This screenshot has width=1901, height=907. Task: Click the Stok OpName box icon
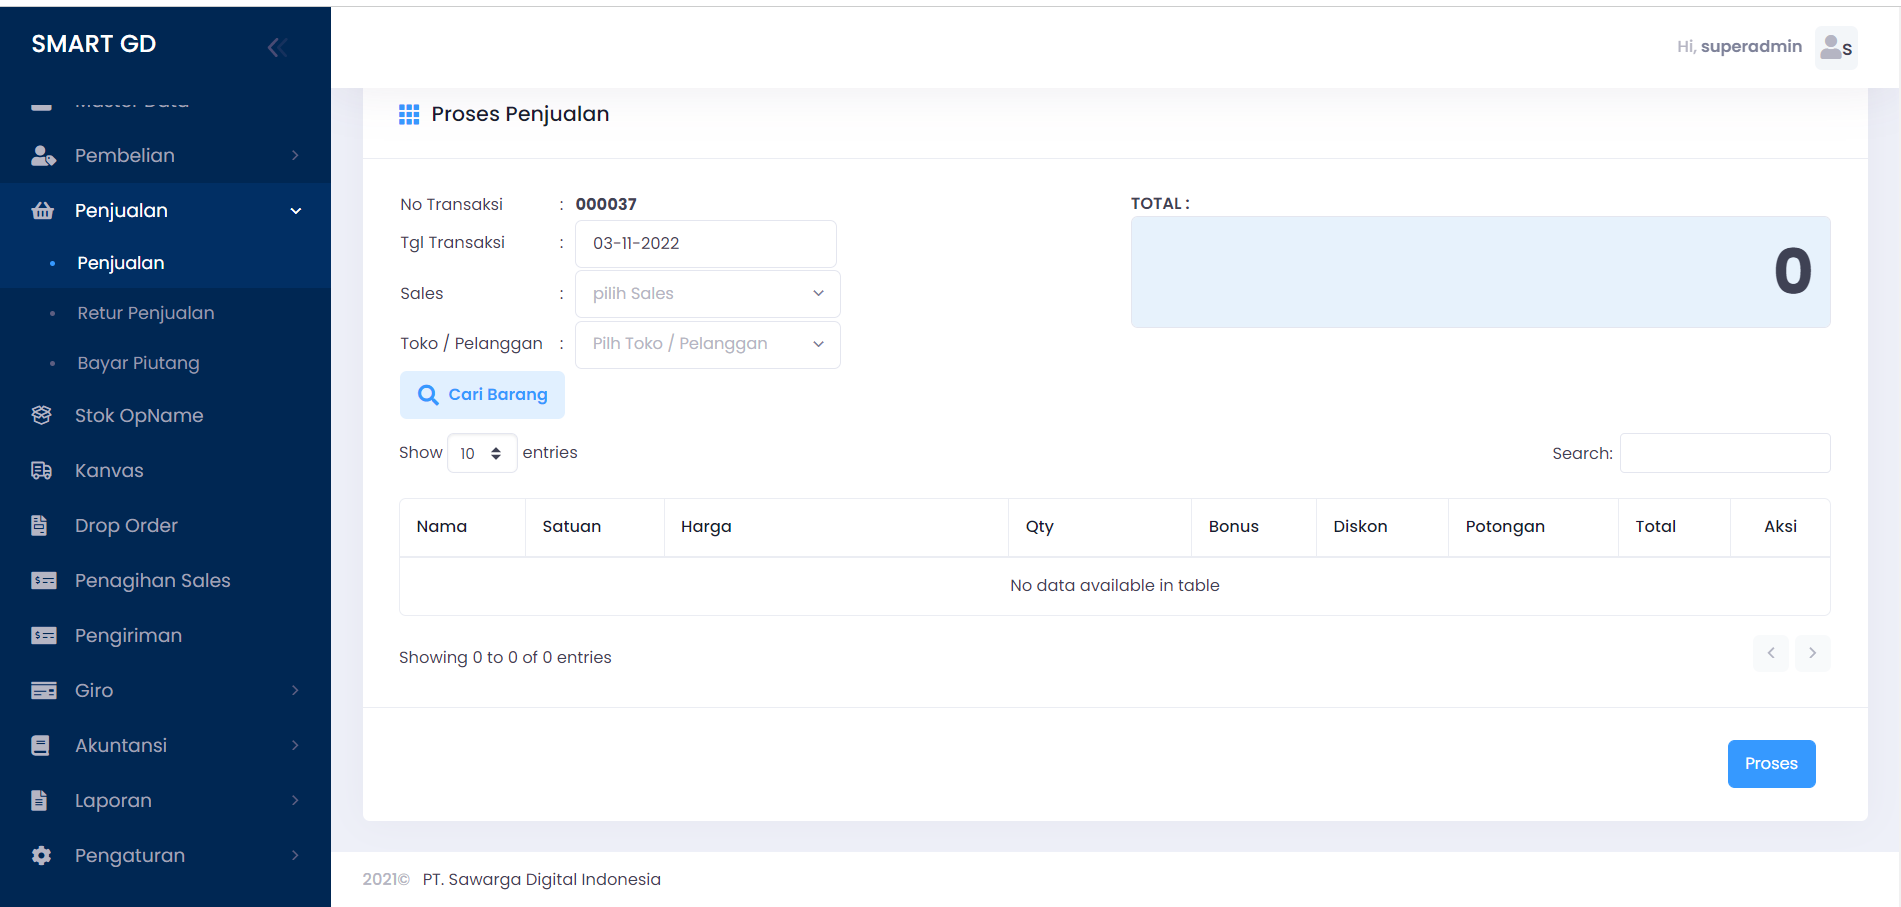point(42,415)
